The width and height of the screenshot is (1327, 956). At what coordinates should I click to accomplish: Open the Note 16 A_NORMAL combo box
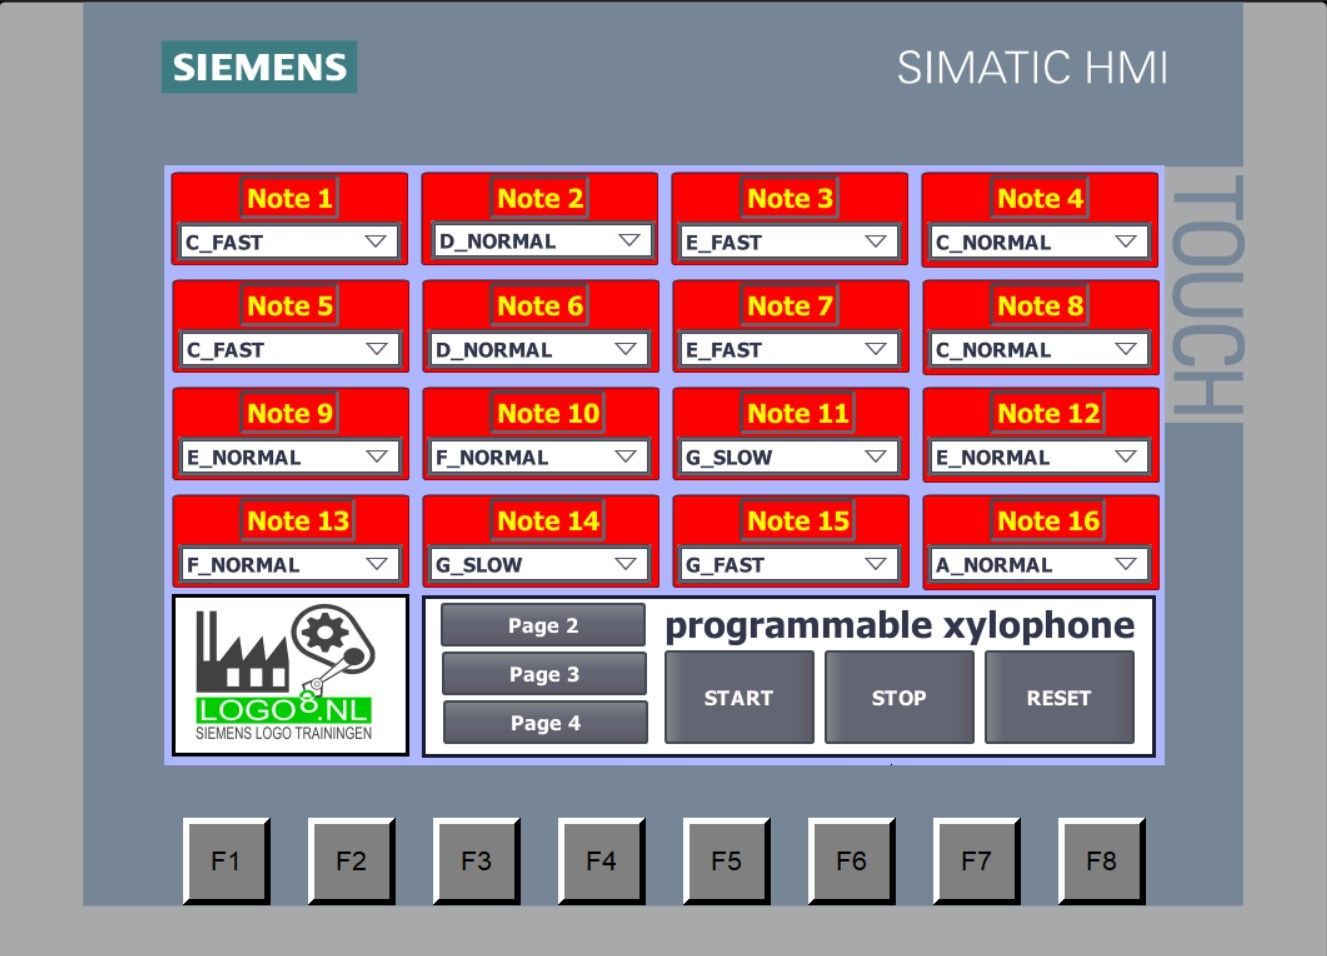point(1039,564)
